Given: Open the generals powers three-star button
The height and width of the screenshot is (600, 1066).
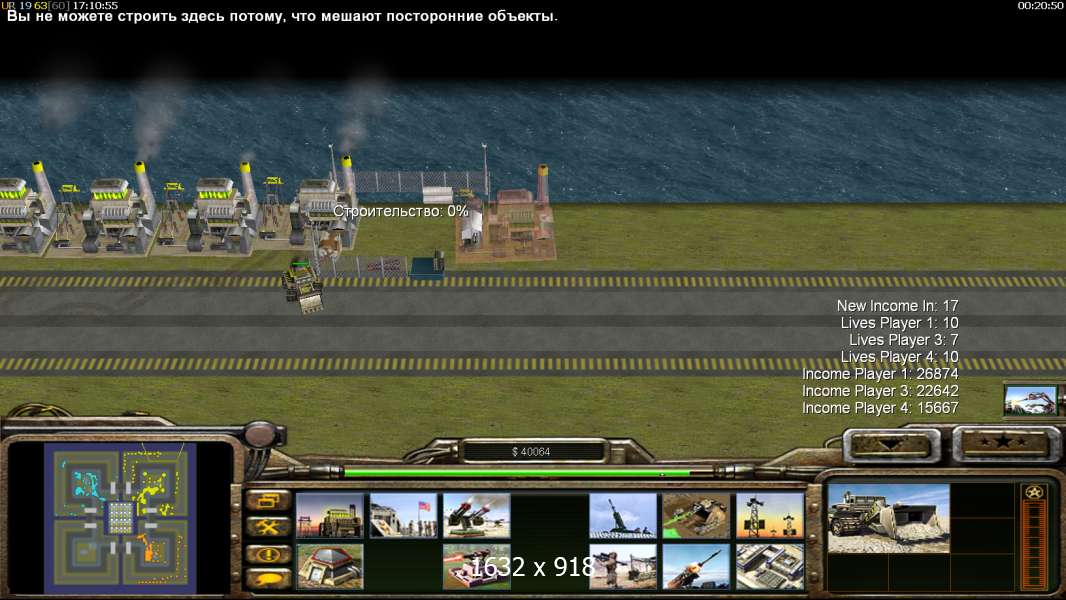Looking at the screenshot, I should point(1003,443).
